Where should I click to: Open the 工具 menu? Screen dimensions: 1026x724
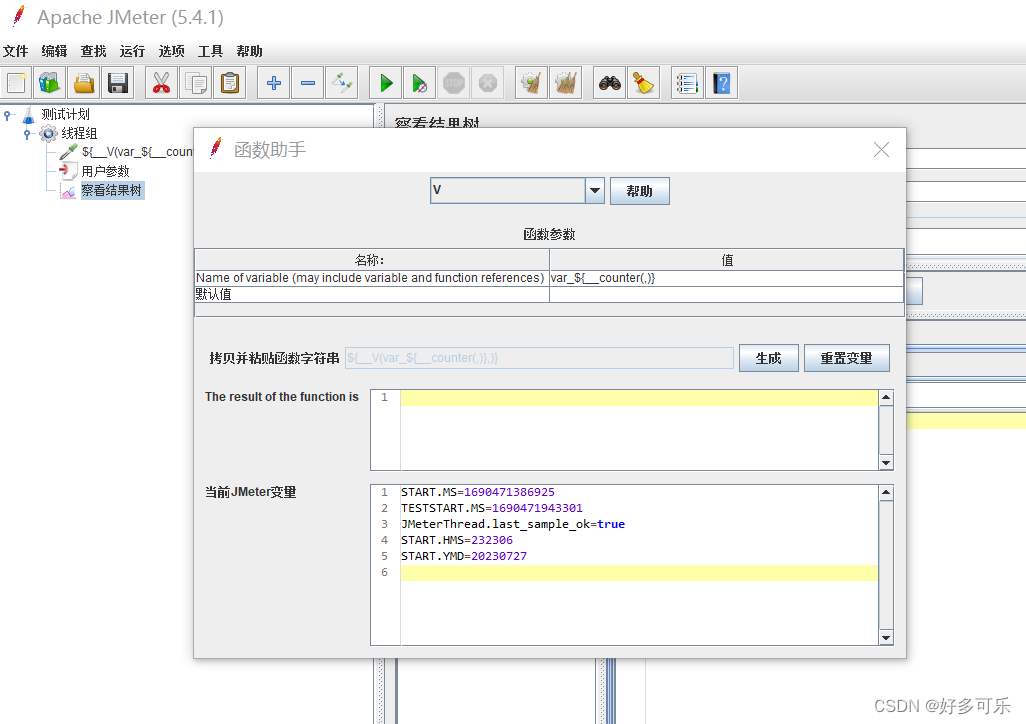(x=211, y=51)
